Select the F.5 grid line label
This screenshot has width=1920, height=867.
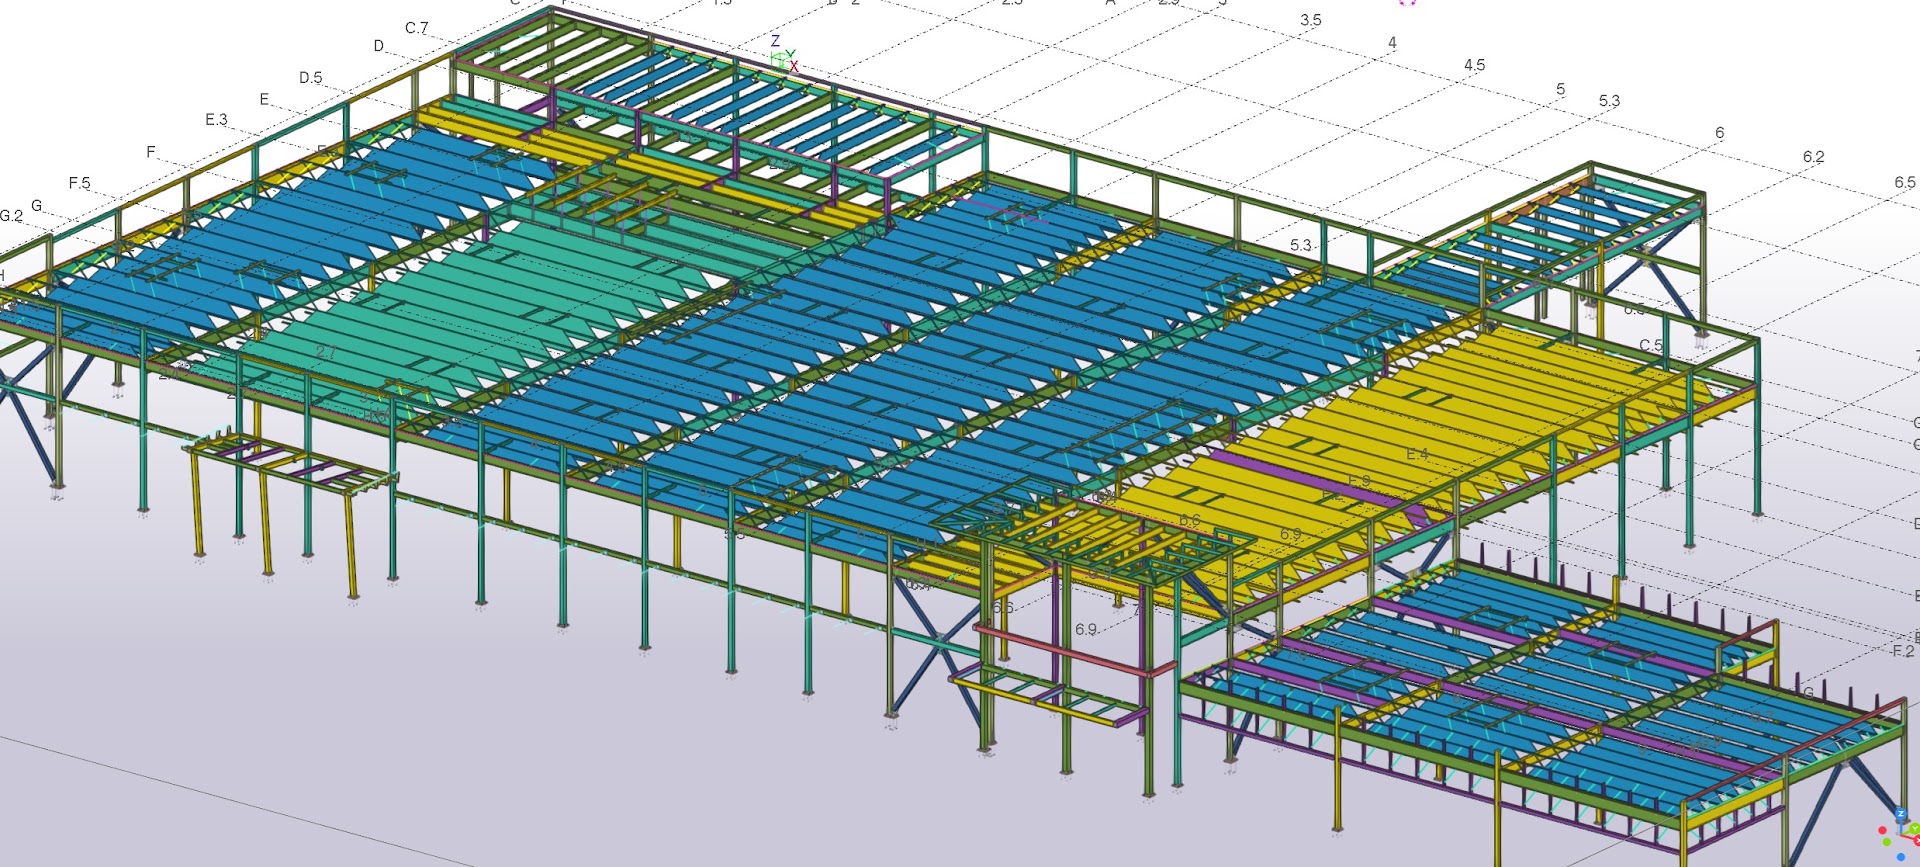[x=79, y=183]
